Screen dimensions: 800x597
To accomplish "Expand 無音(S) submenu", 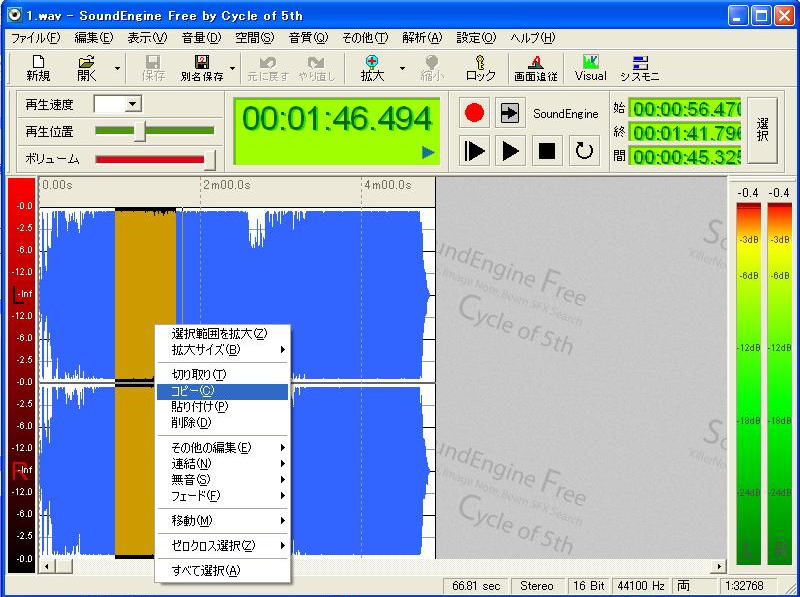I will click(222, 480).
